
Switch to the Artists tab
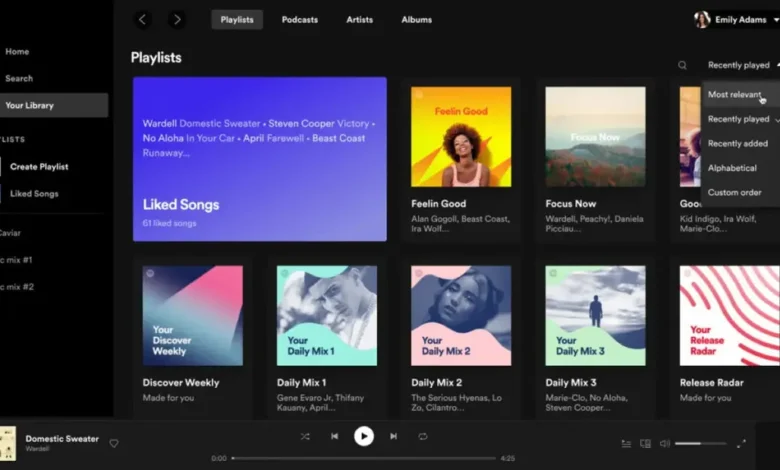[359, 20]
